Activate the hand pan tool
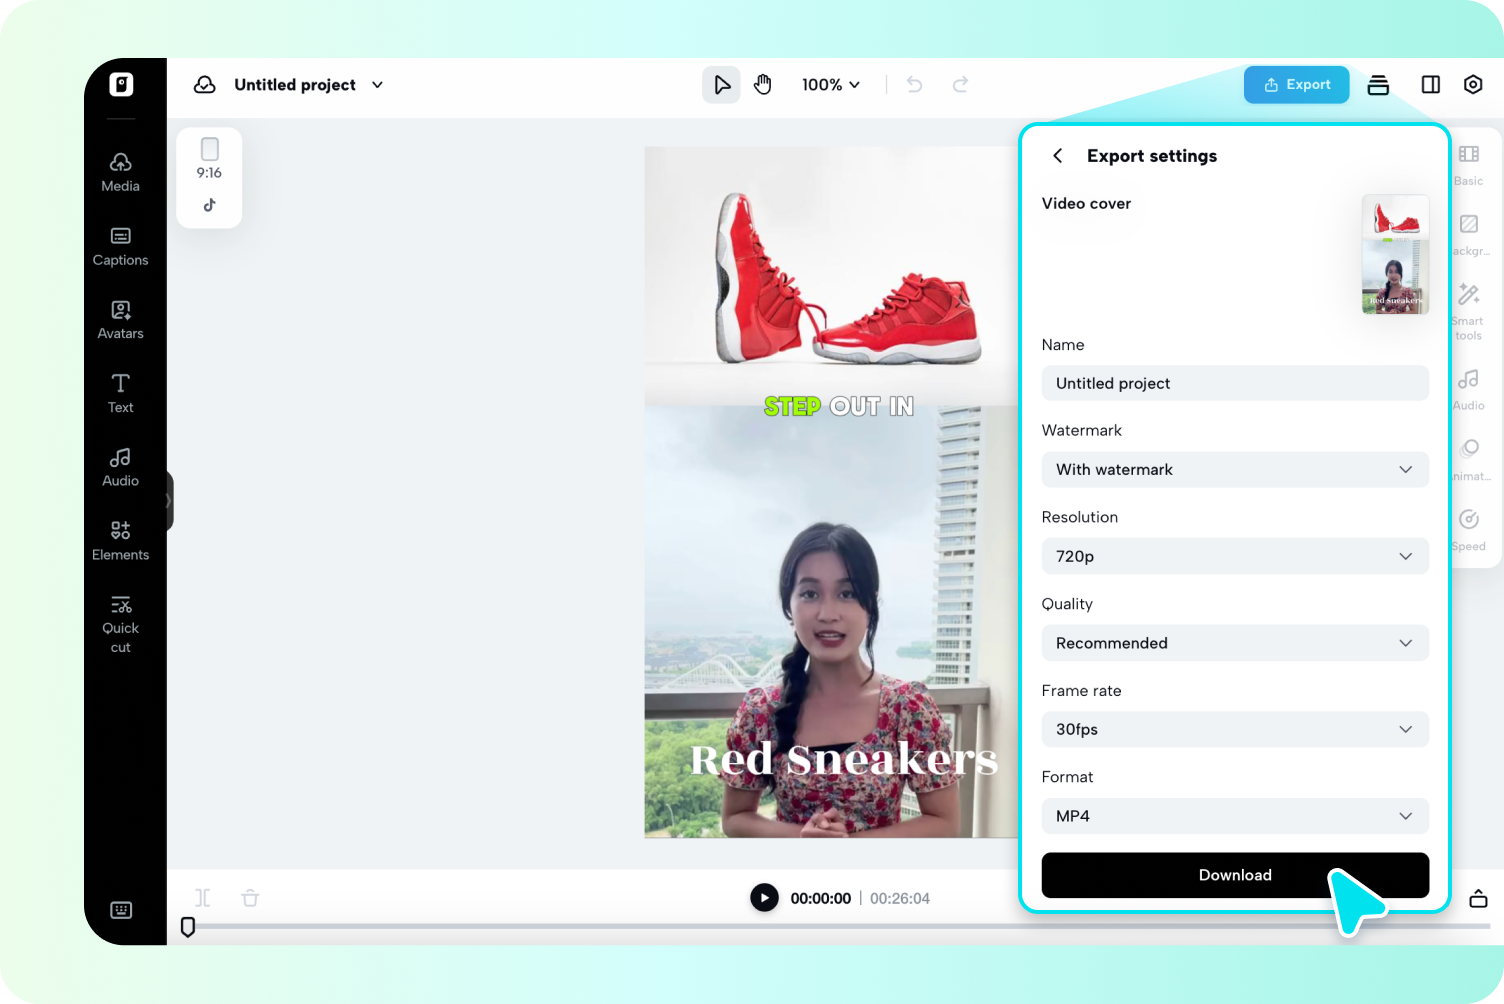Viewport: 1504px width, 1004px height. [x=763, y=85]
